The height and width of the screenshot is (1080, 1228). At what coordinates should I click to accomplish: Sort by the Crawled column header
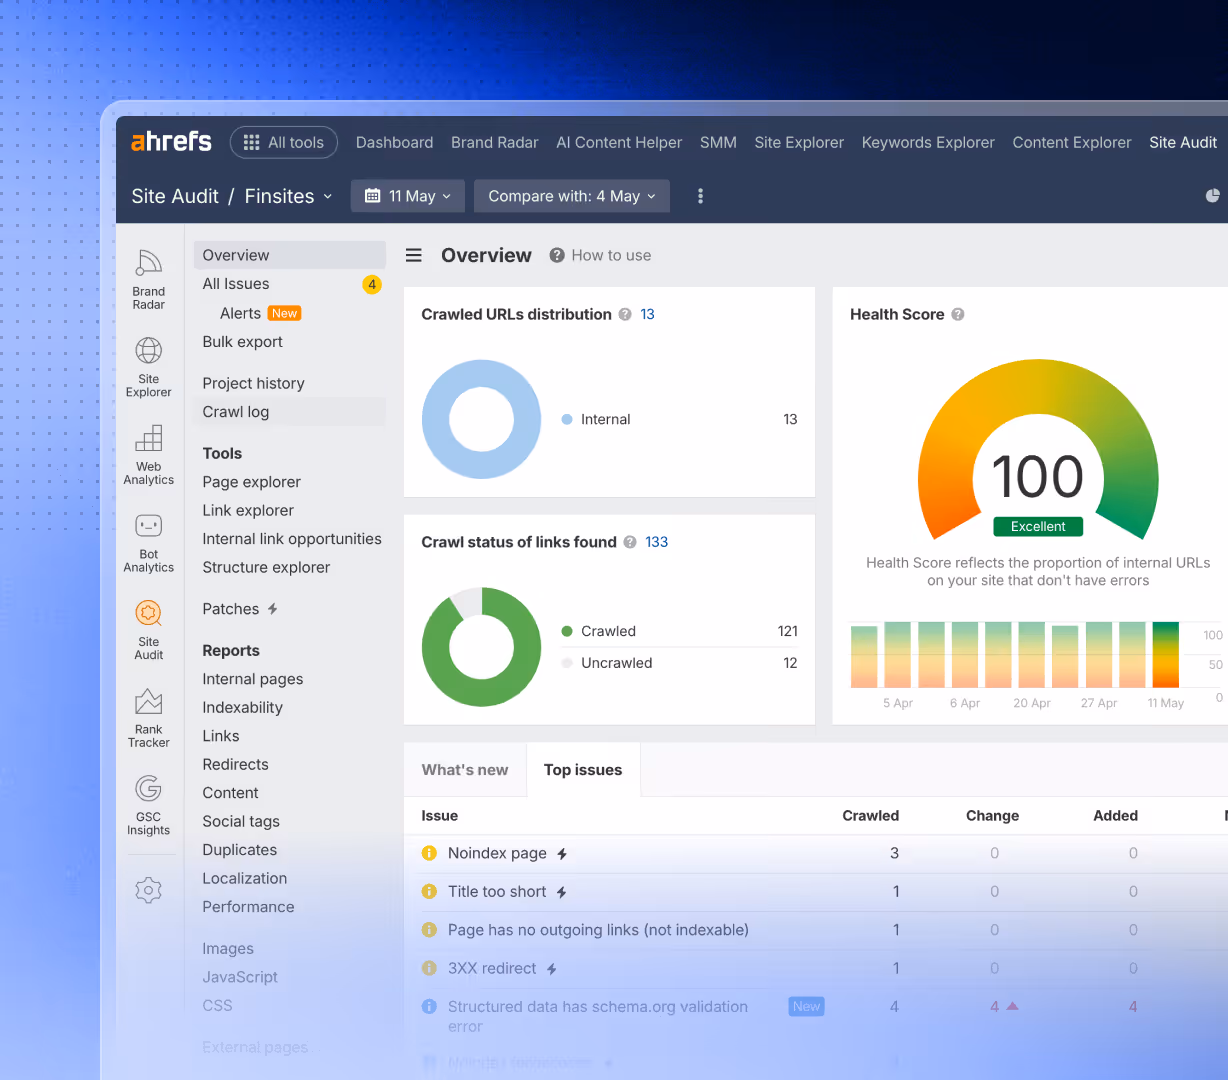[870, 816]
